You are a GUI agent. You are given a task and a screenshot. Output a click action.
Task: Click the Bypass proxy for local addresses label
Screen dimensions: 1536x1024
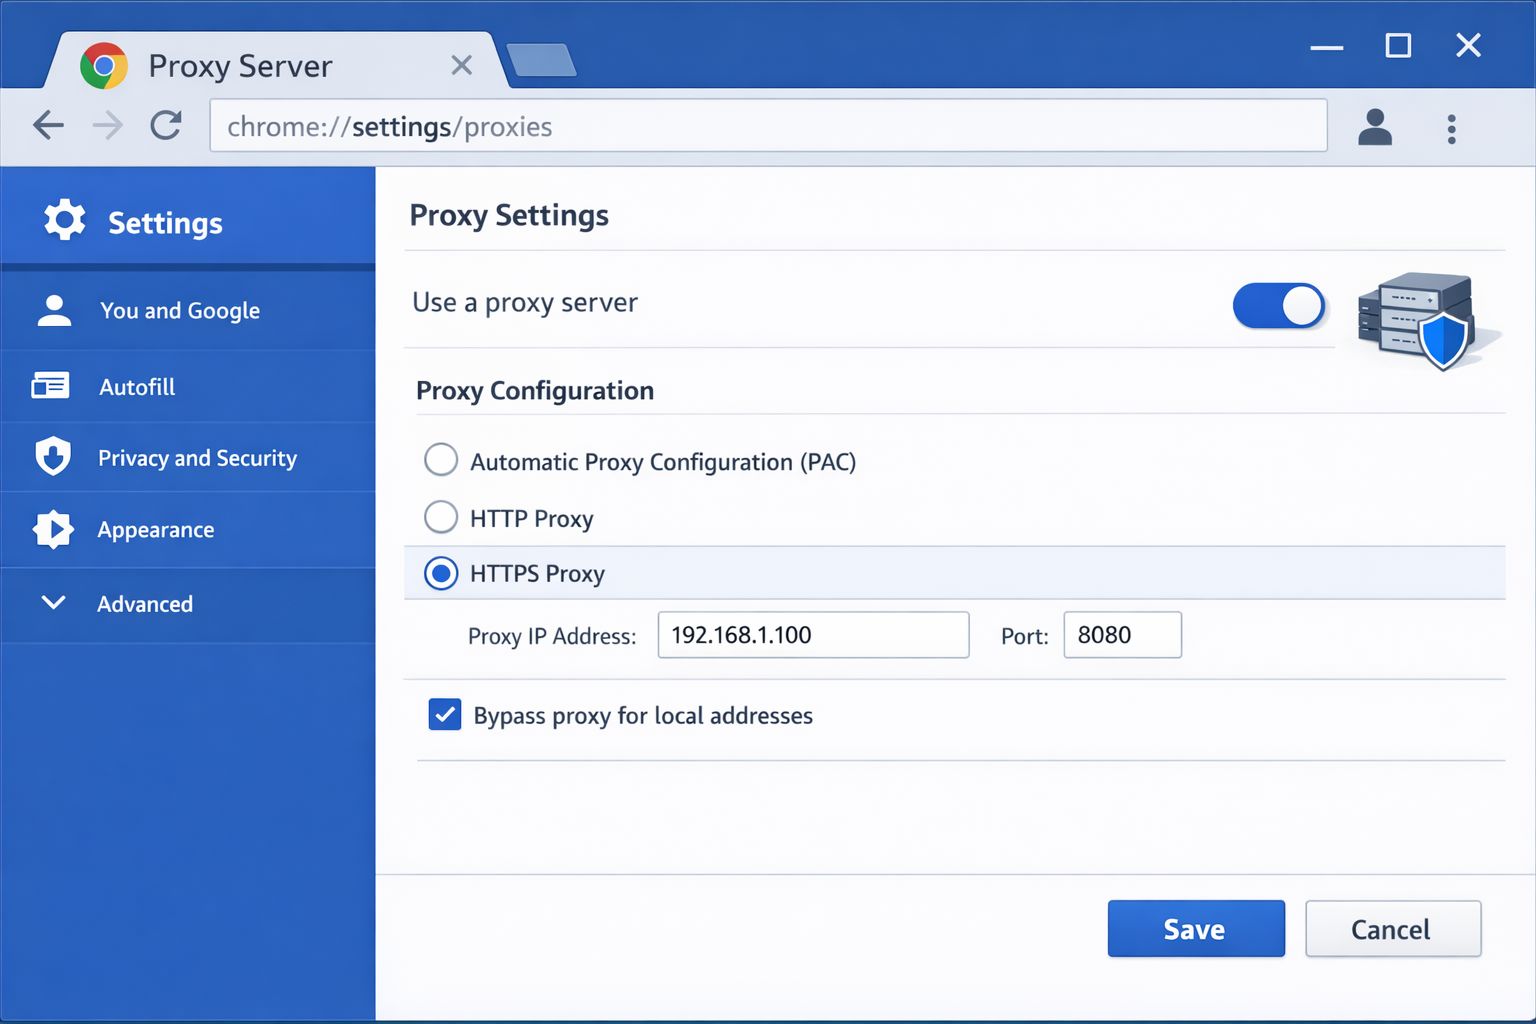tap(643, 716)
